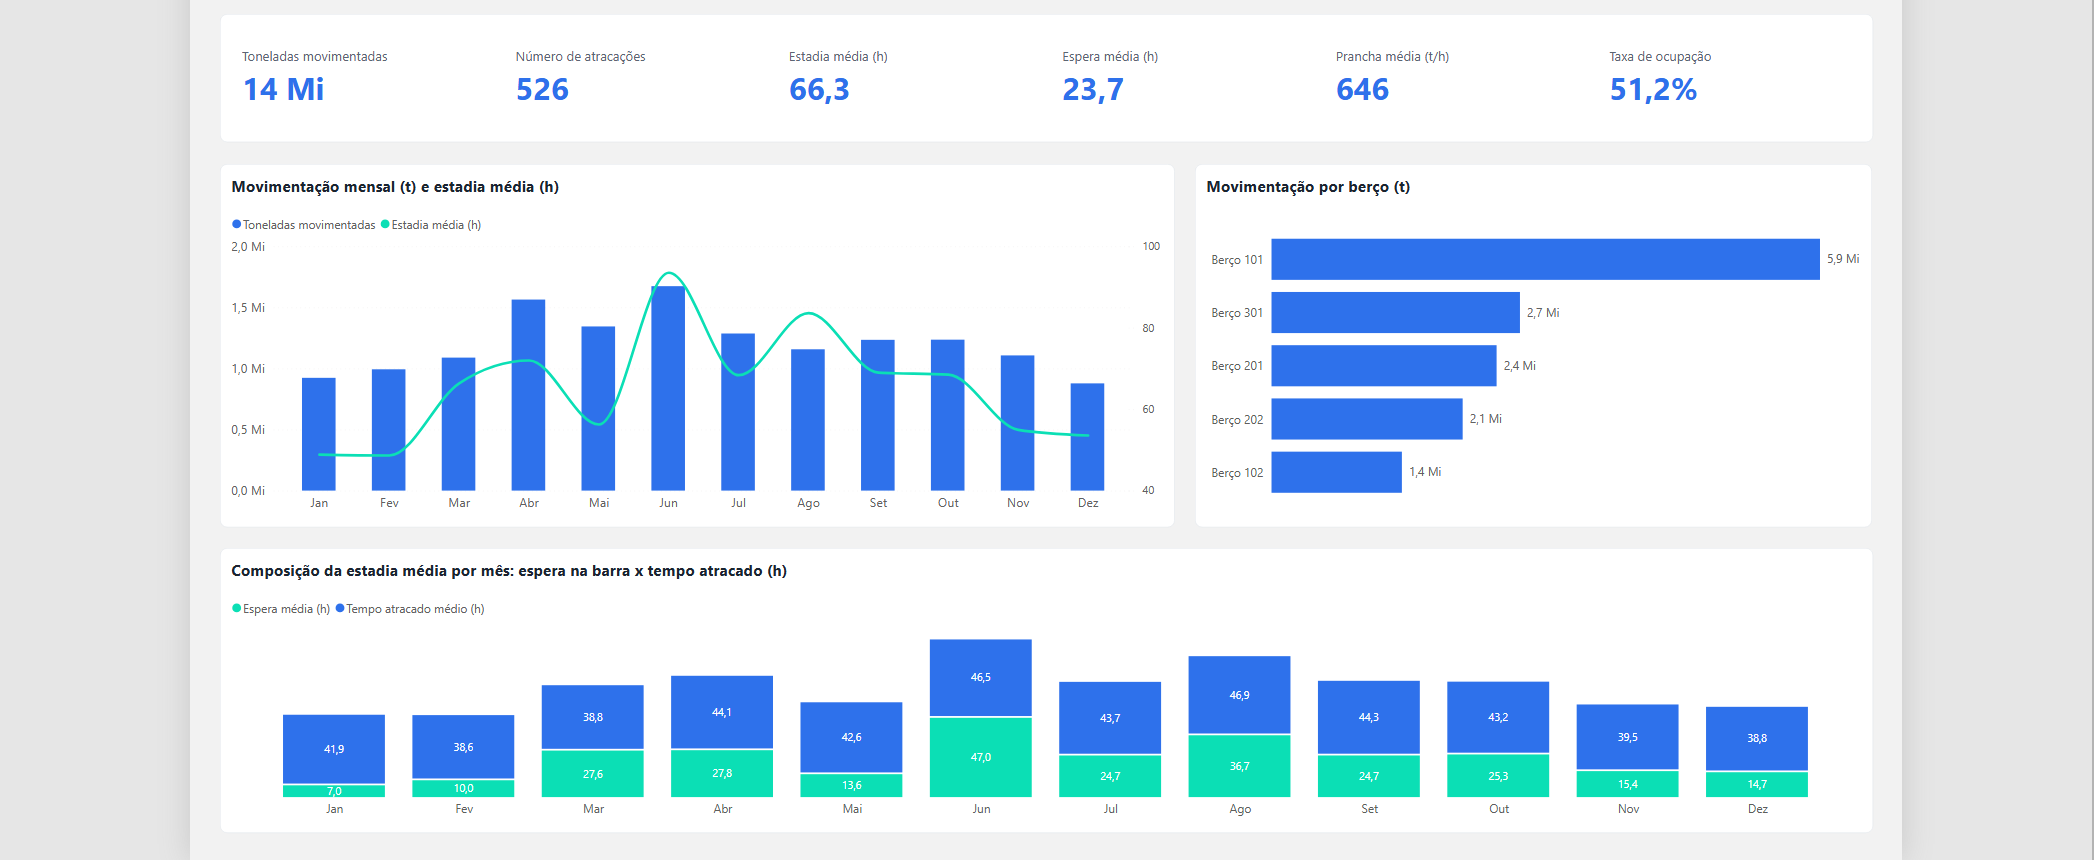This screenshot has width=2094, height=860.
Task: Select the Espera média (h) legend item
Action: point(281,609)
